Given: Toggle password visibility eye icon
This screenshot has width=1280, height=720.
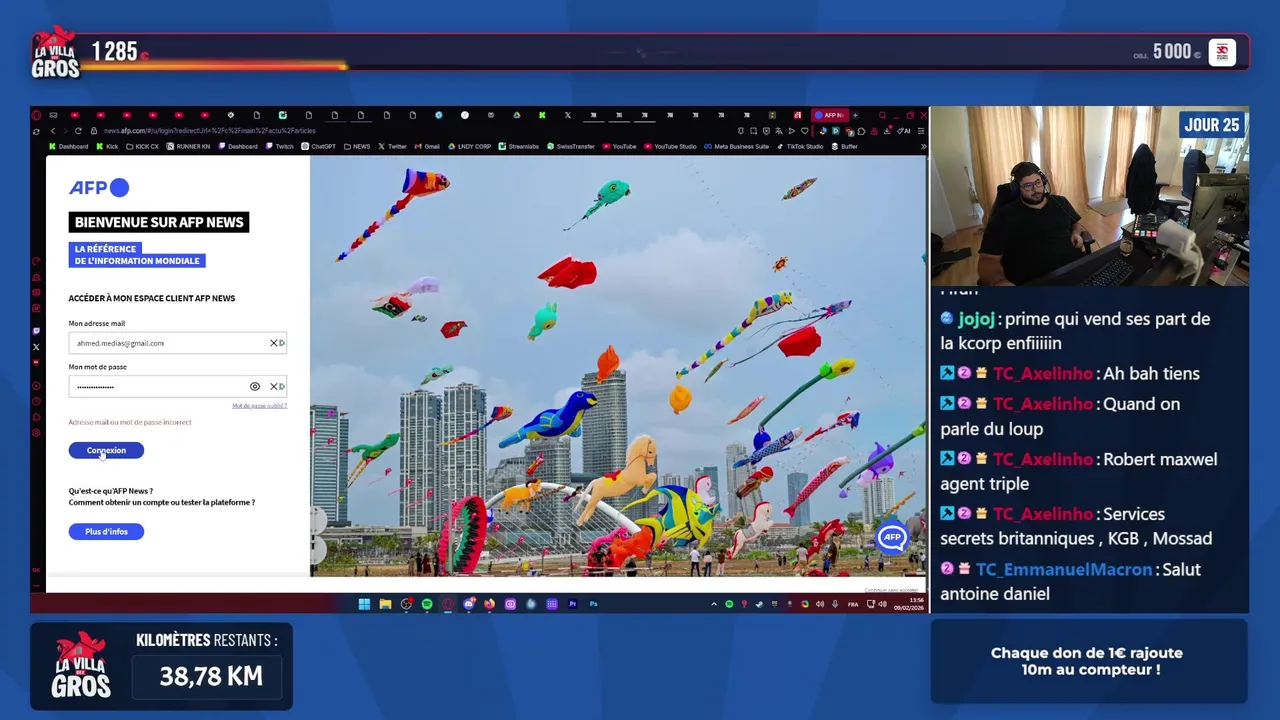Looking at the screenshot, I should tap(255, 386).
